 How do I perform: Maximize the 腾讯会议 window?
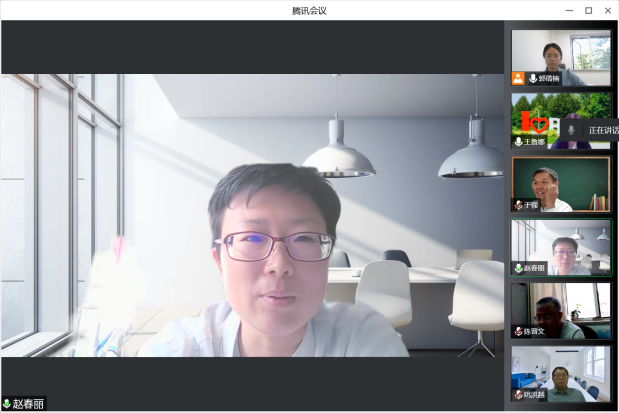pyautogui.click(x=588, y=10)
